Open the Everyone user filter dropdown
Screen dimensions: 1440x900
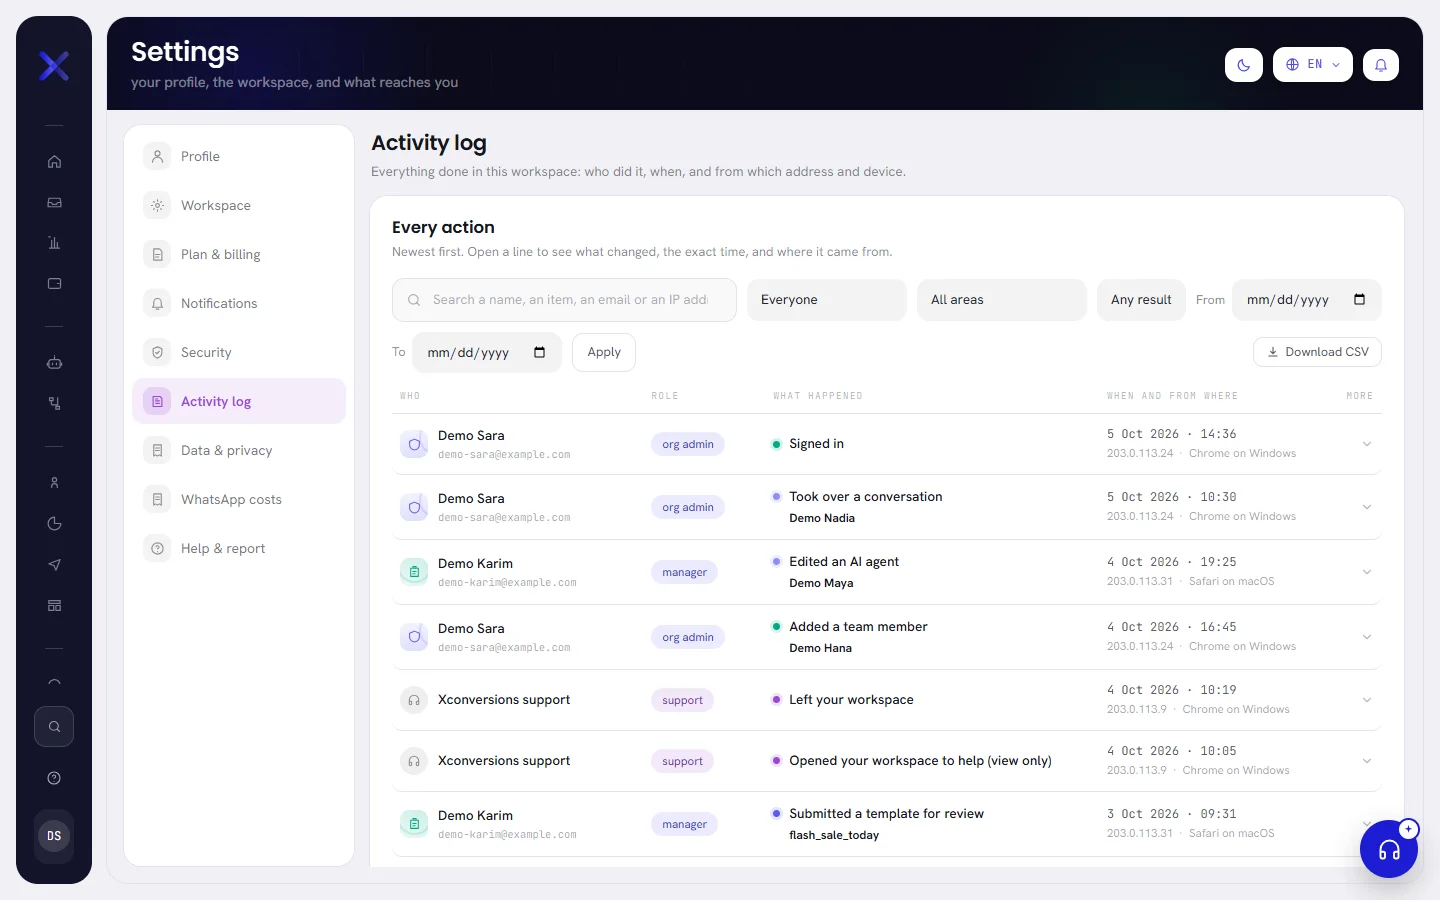pyautogui.click(x=827, y=300)
